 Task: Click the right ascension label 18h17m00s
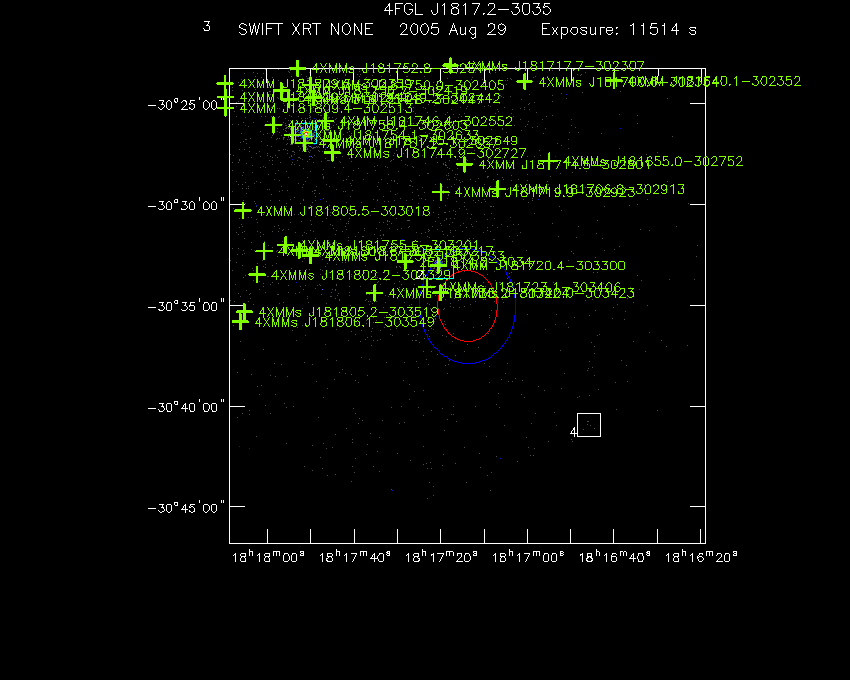(x=528, y=557)
